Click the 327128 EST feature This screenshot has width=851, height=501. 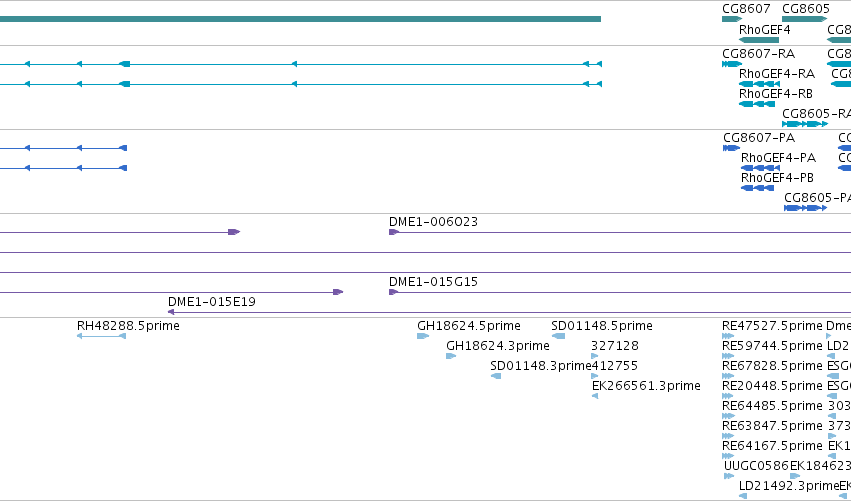coord(594,356)
